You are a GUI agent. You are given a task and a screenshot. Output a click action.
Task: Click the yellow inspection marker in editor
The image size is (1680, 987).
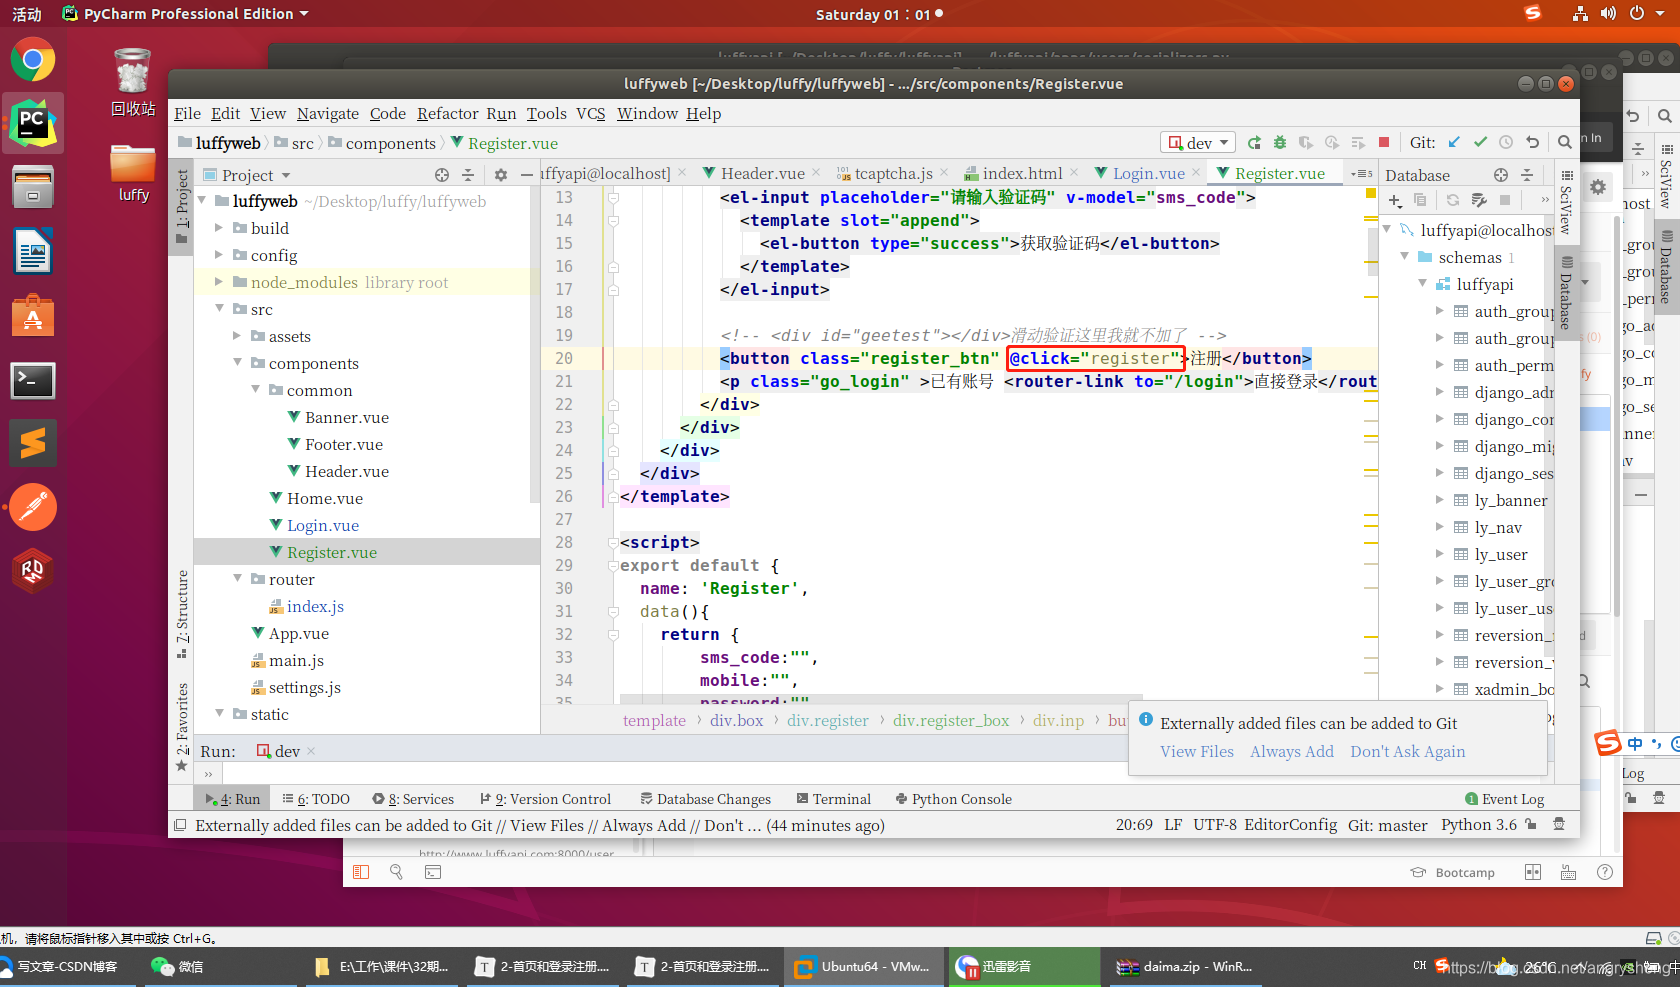pyautogui.click(x=1371, y=192)
